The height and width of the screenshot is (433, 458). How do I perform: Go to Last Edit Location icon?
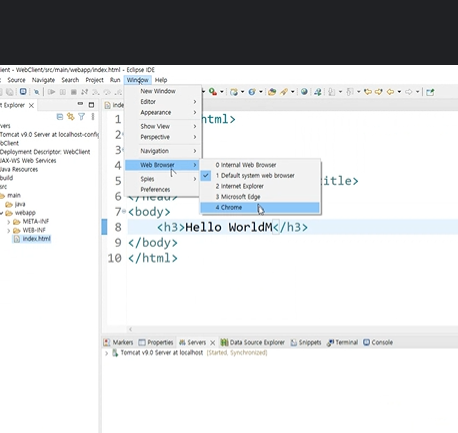(368, 92)
